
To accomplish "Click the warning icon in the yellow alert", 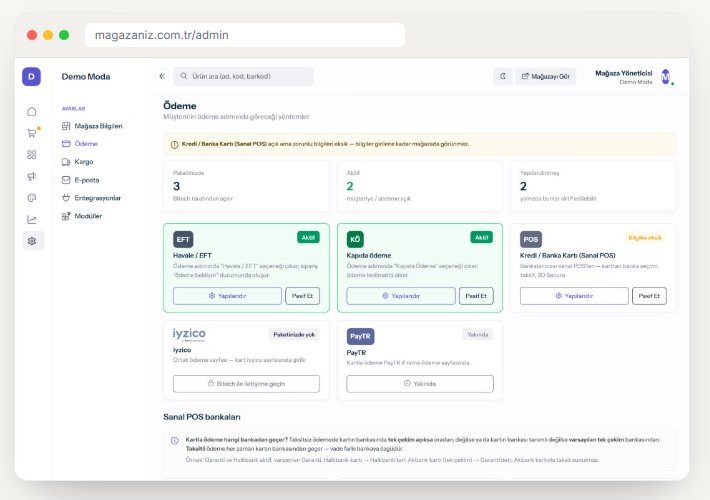I will [174, 144].
